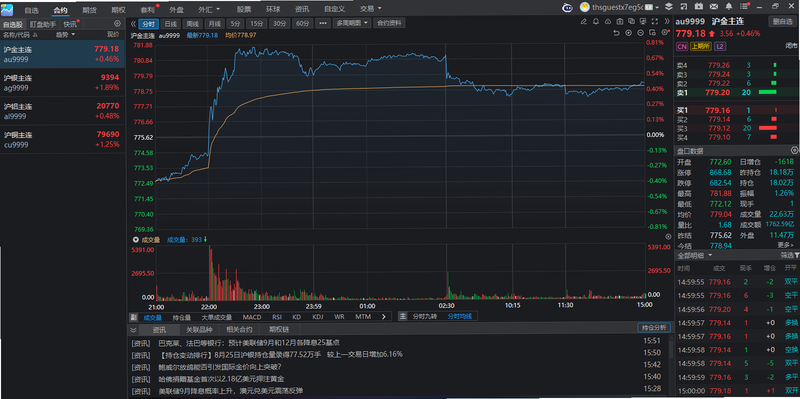Open the 套利 top tab
Screen dimensions: 800x399
pyautogui.click(x=147, y=9)
